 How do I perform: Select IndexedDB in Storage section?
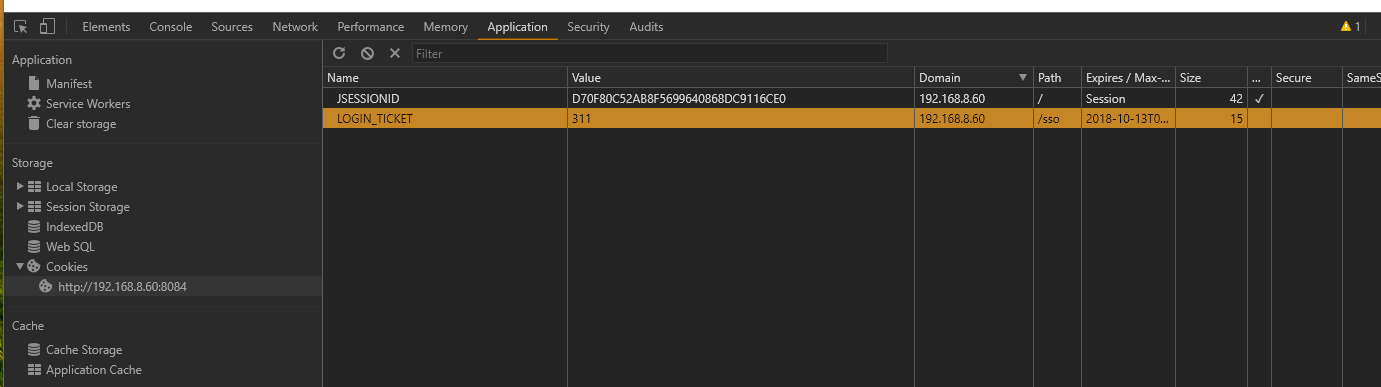(75, 227)
